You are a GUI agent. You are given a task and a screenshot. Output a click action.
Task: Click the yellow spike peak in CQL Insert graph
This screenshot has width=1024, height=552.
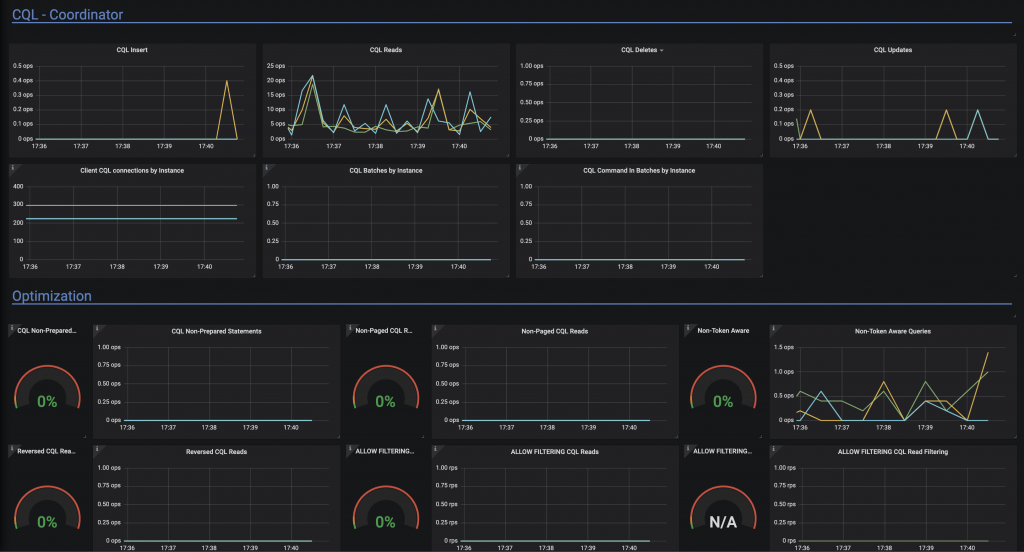tap(227, 81)
